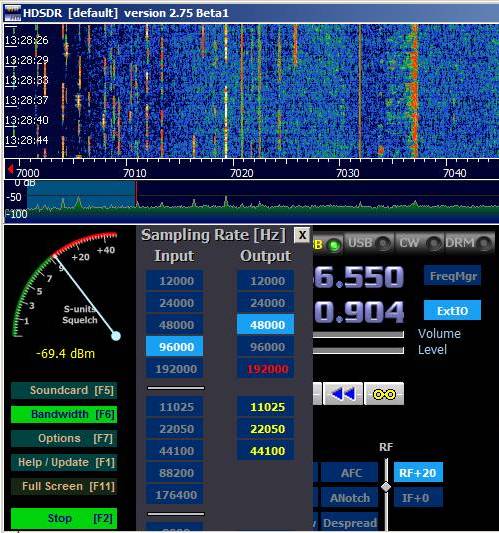Image resolution: width=499 pixels, height=533 pixels.
Task: Switch demodulation mode to CW
Action: tap(419, 243)
